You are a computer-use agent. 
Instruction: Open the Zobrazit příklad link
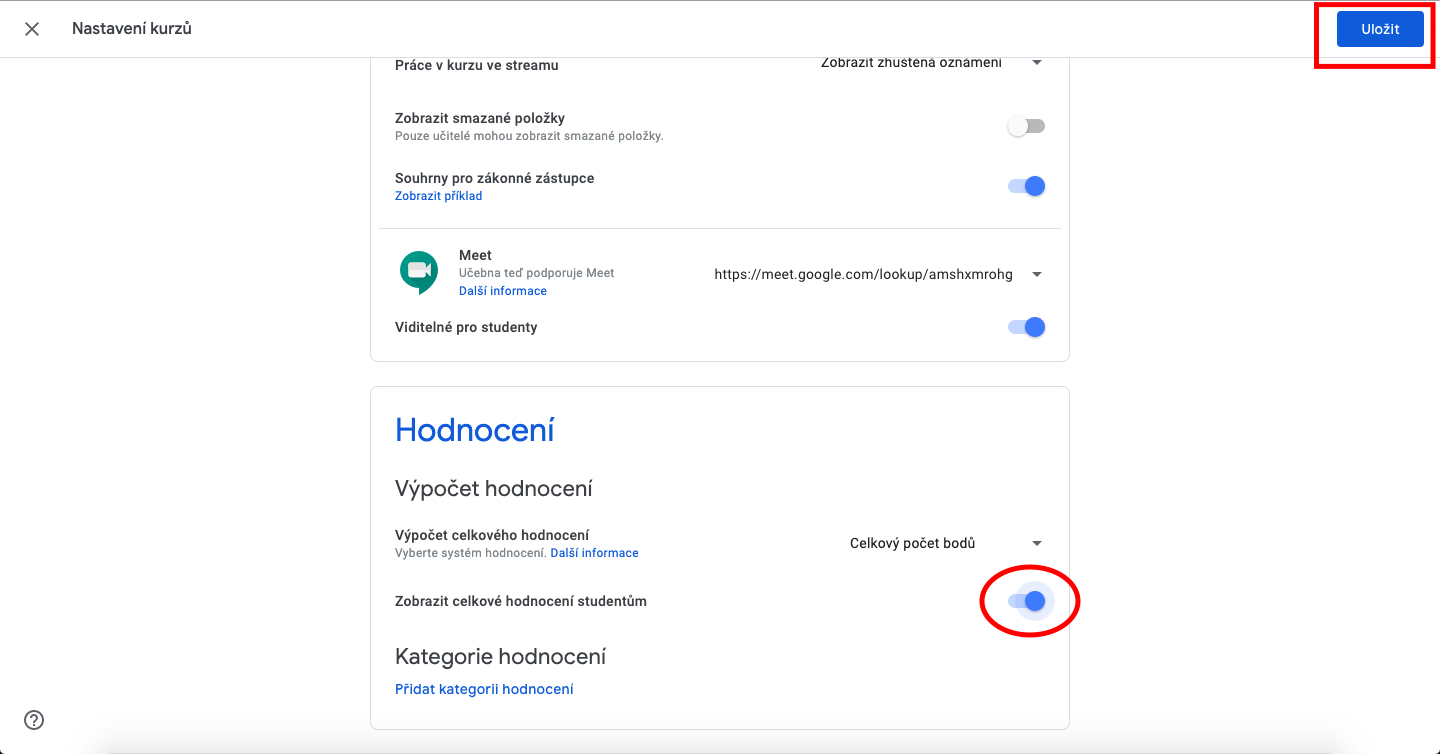coord(438,196)
